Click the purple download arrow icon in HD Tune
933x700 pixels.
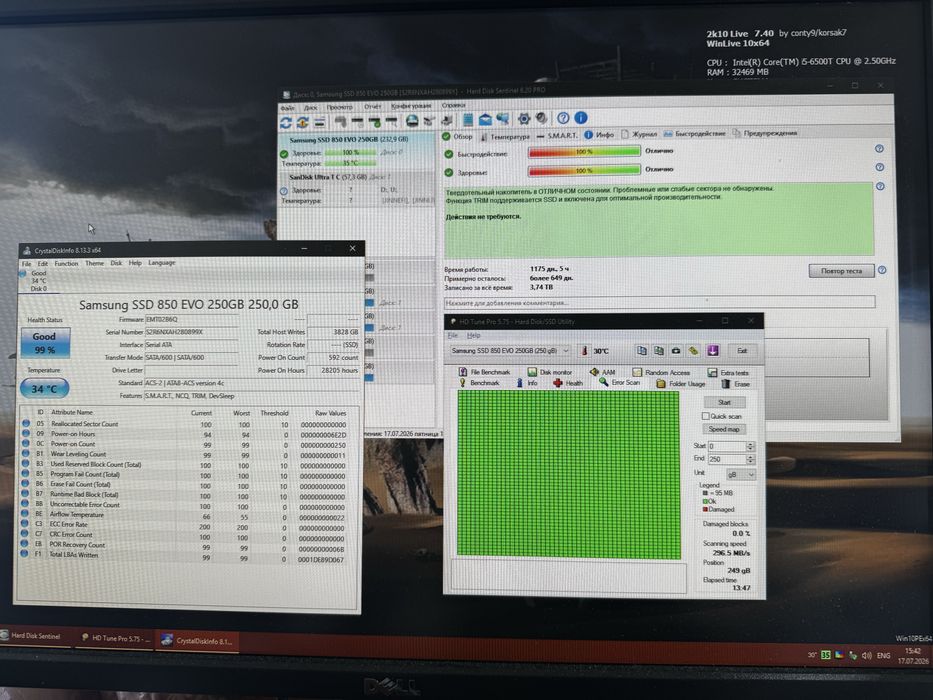pyautogui.click(x=712, y=351)
